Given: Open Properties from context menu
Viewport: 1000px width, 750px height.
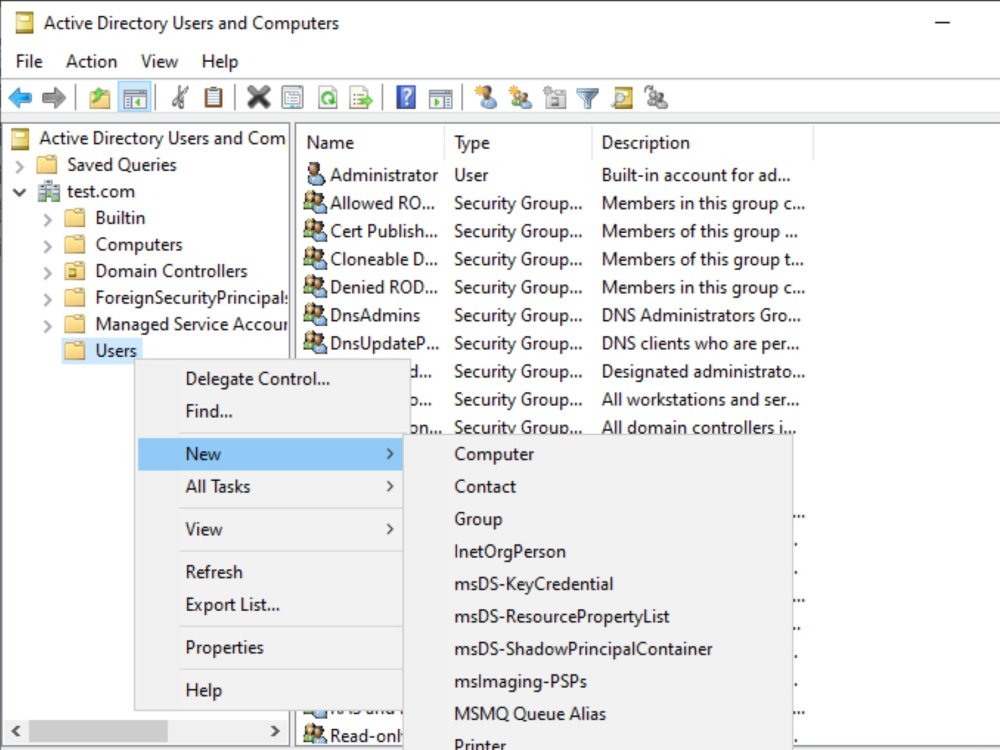Looking at the screenshot, I should point(270,647).
